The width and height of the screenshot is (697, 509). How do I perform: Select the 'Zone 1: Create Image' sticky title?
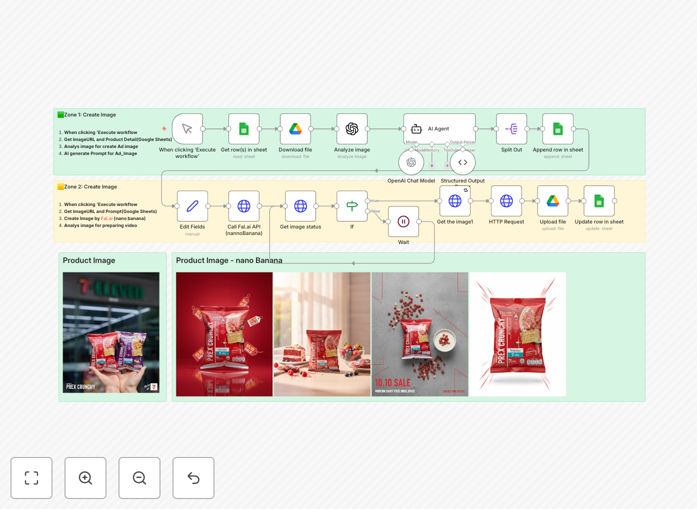point(90,115)
